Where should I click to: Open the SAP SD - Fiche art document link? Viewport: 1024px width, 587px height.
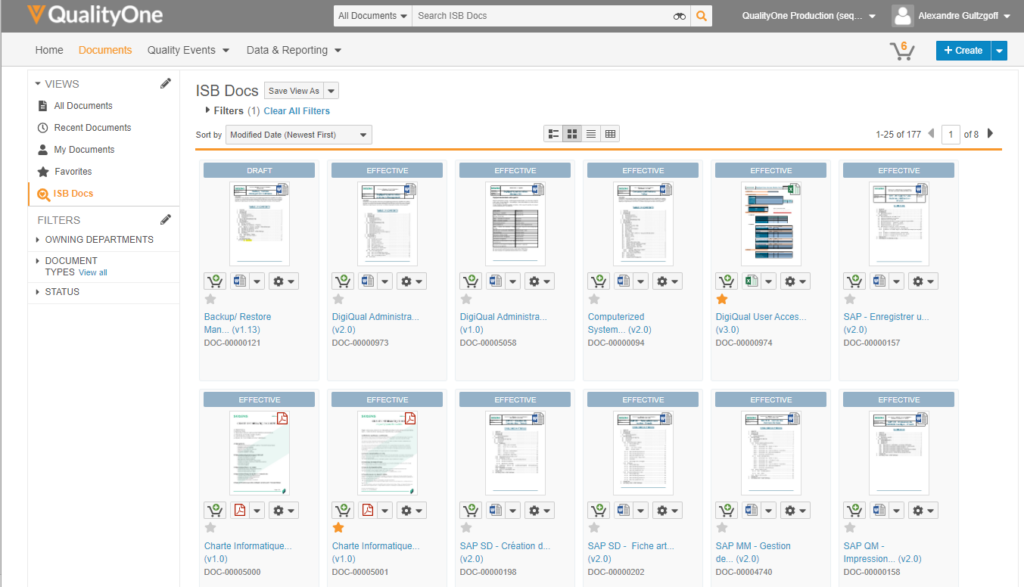pos(630,552)
